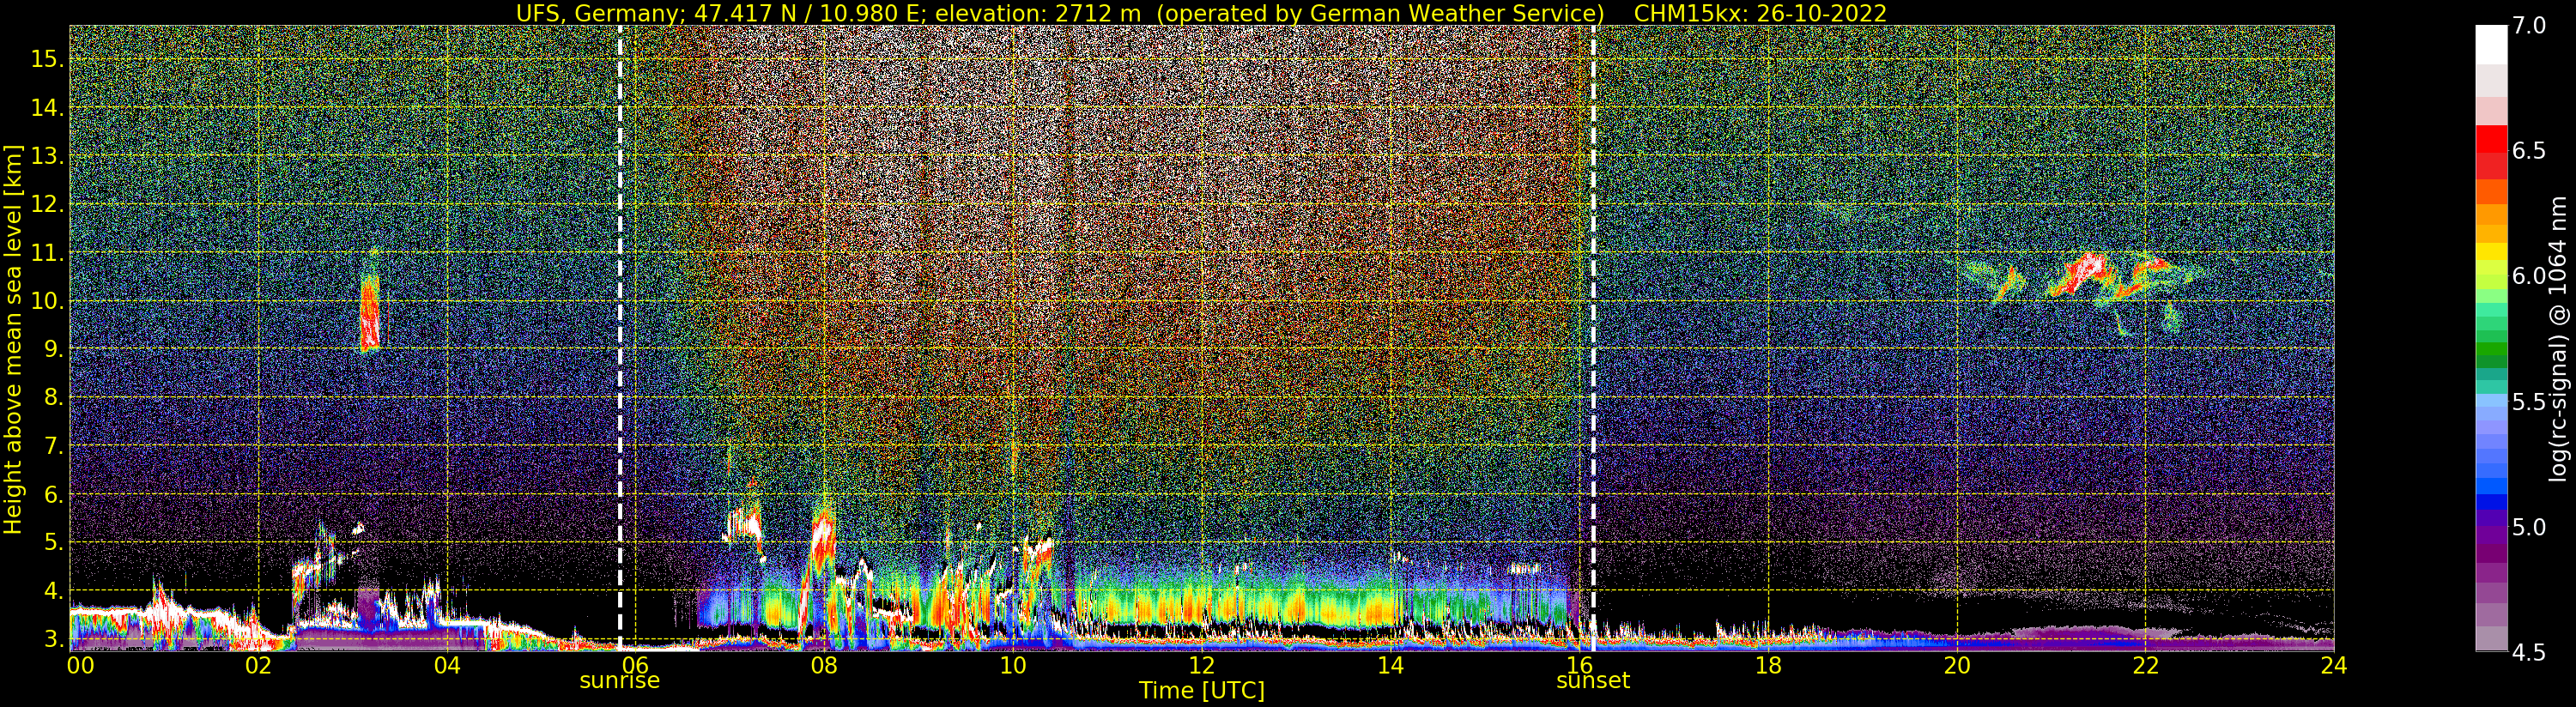Click the colorbar value '5.0'
The image size is (2576, 707).
2529,527
